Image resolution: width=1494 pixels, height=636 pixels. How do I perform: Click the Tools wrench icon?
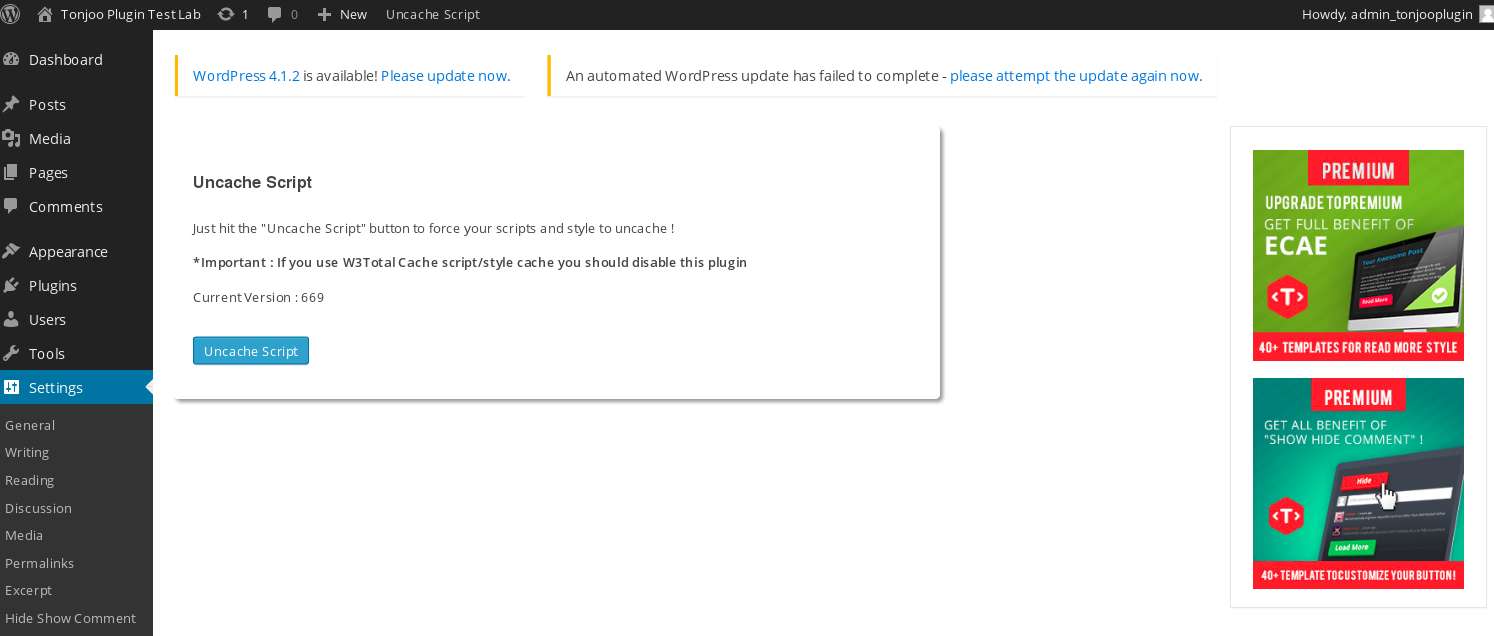pos(10,353)
